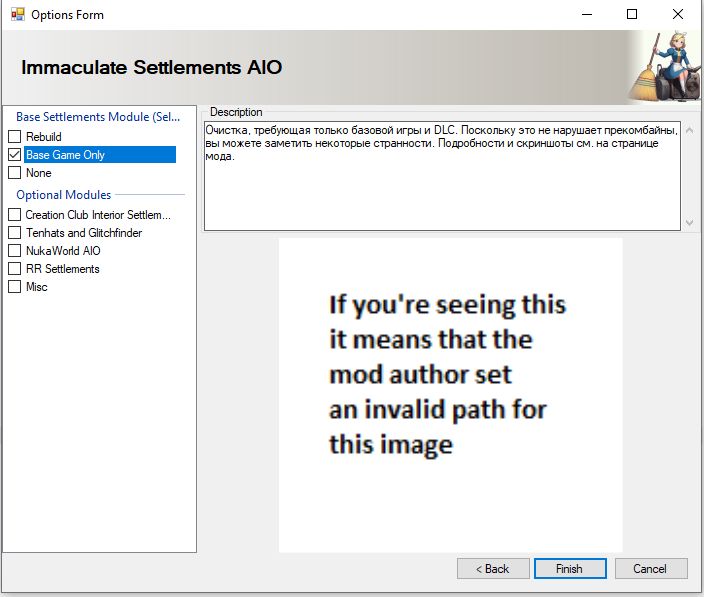
Task: Minimize the Options Form window
Action: coord(587,14)
